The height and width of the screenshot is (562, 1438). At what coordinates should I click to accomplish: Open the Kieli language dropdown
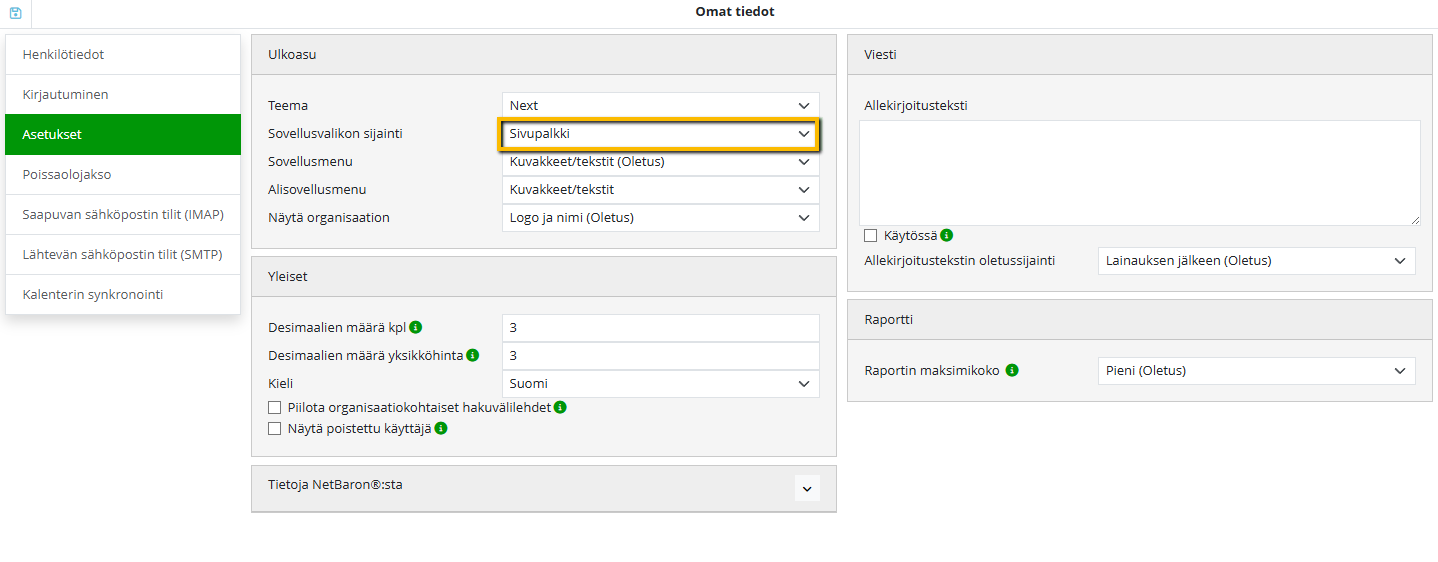point(660,384)
